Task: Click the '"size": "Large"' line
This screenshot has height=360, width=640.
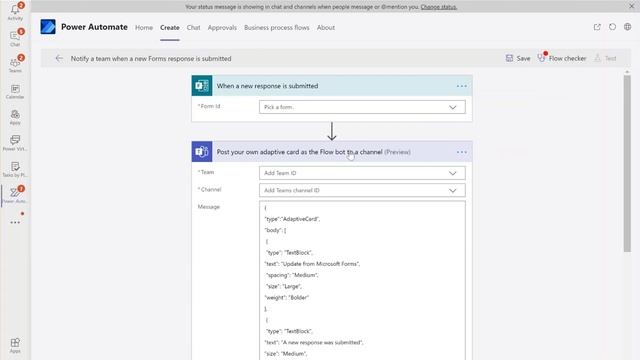Action: [284, 286]
